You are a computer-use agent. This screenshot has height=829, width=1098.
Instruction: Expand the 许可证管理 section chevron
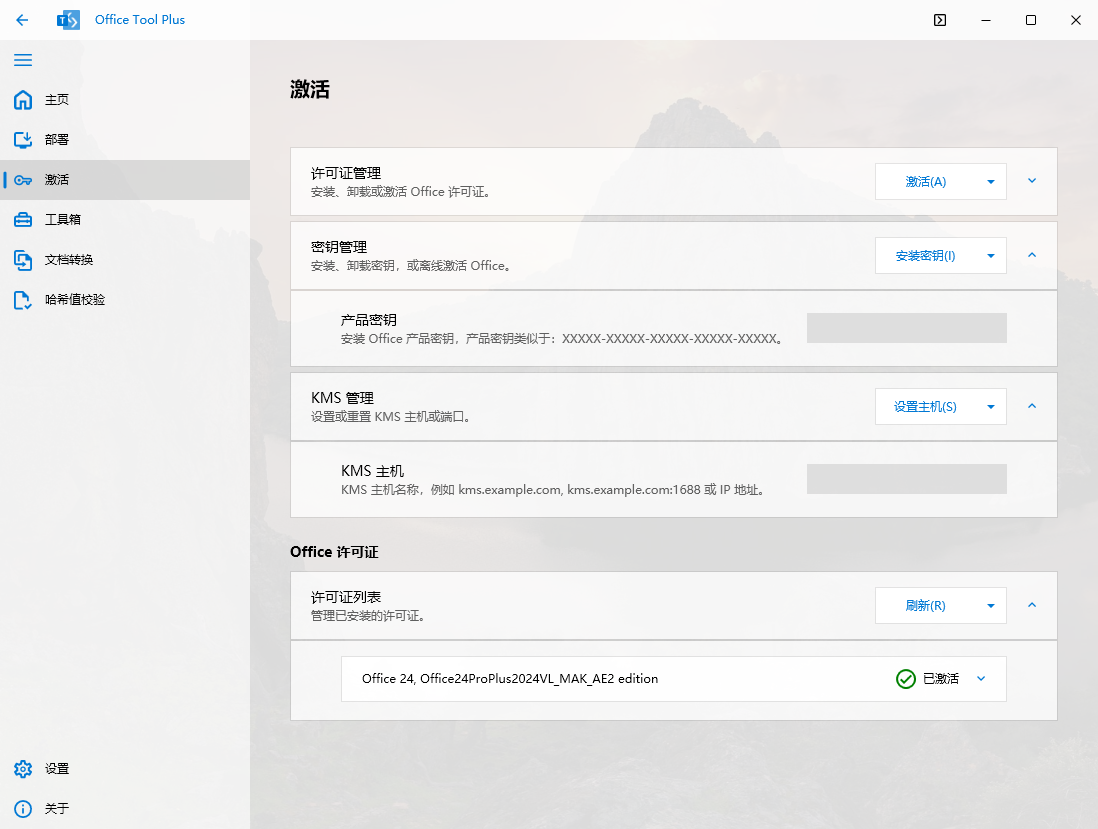[x=1032, y=181]
